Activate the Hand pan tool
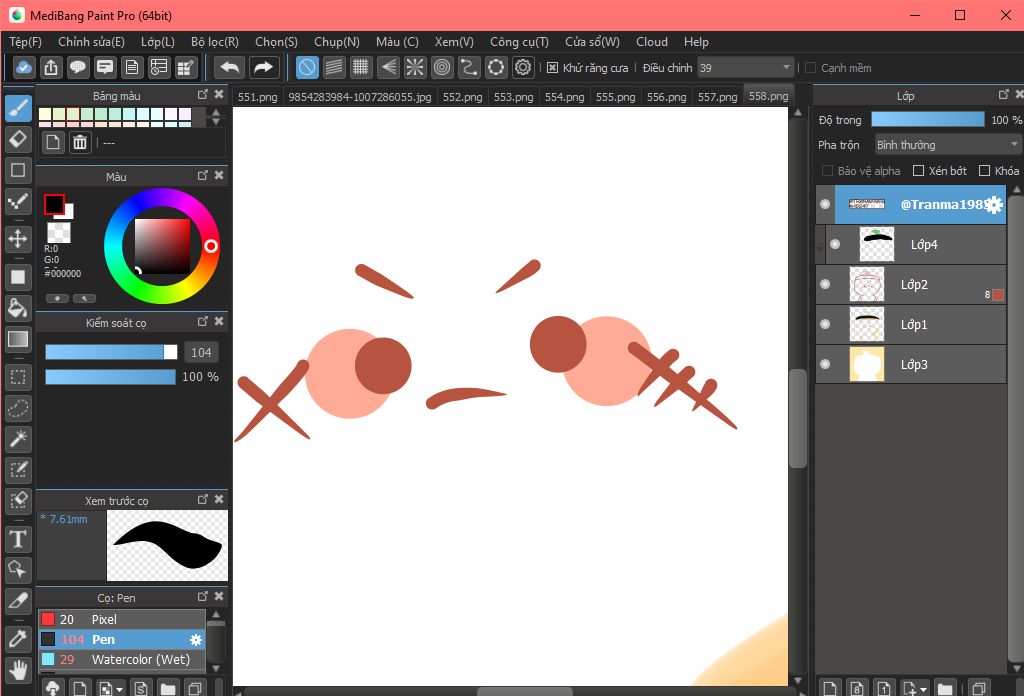Viewport: 1024px width, 696px height. coord(18,668)
